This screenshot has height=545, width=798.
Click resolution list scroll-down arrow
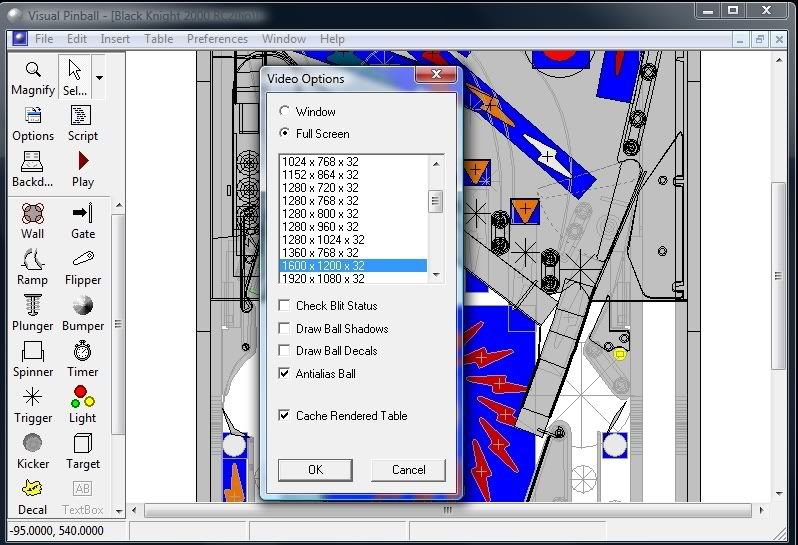435,277
